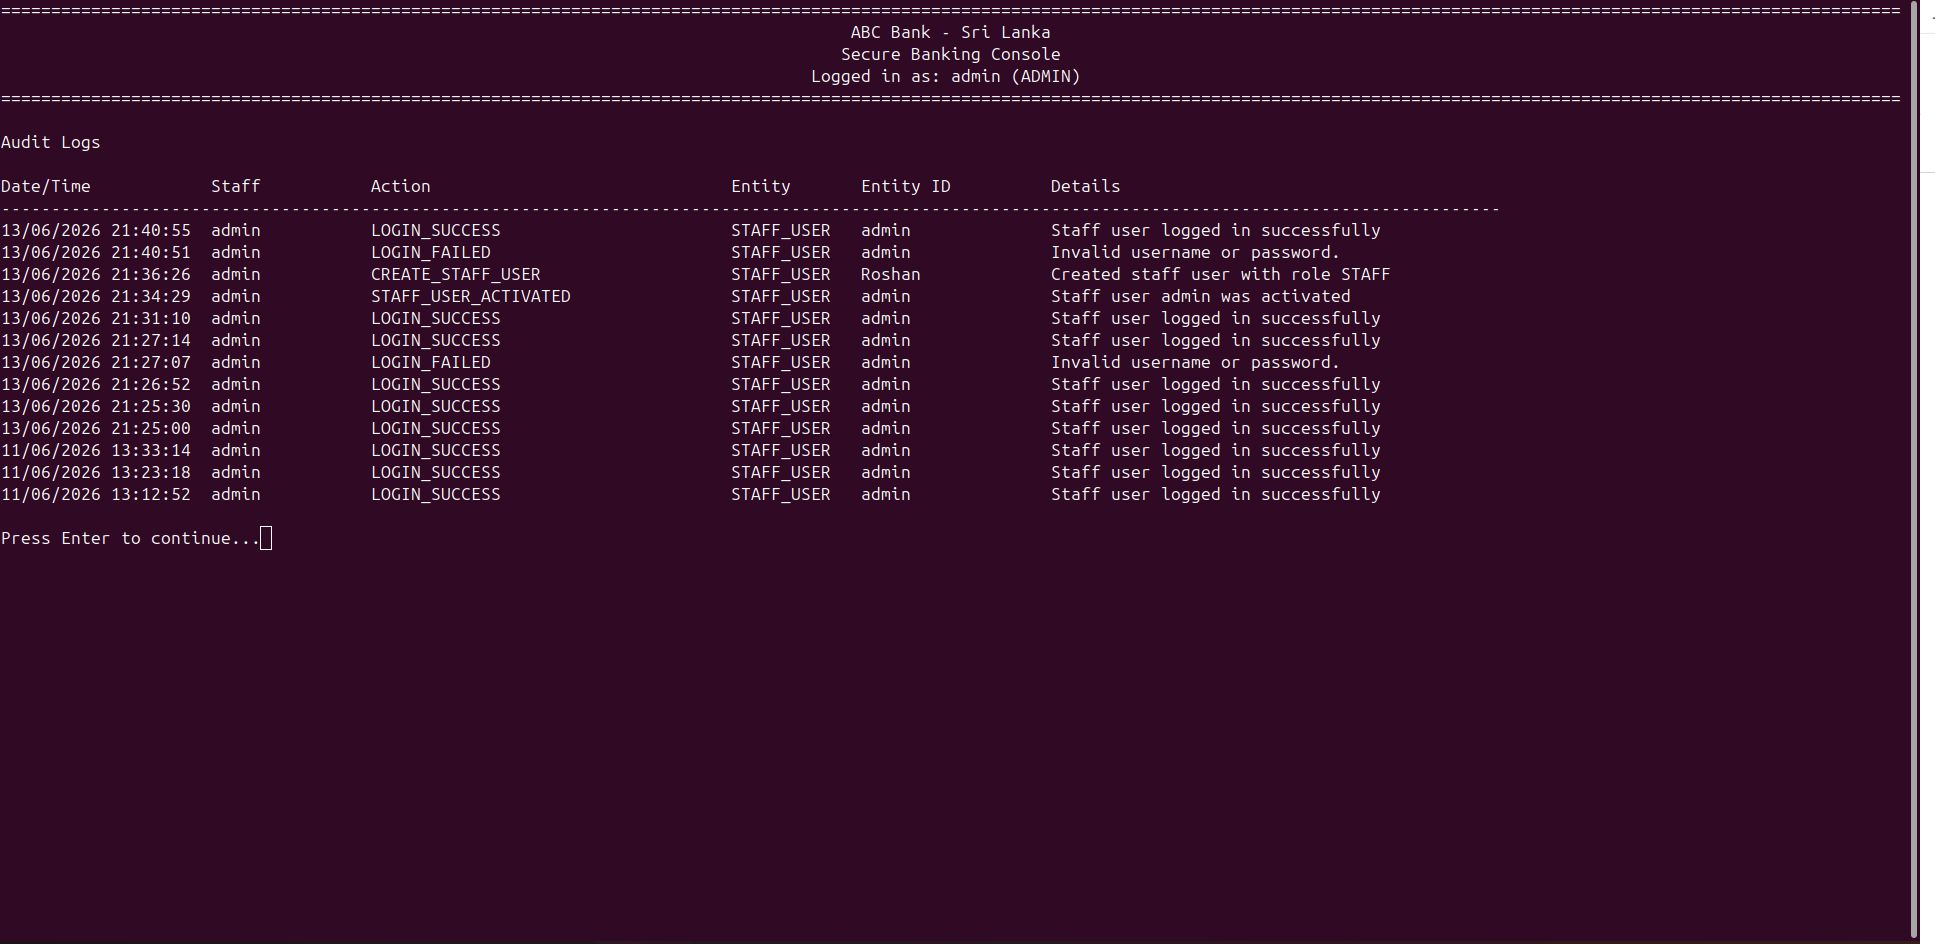The width and height of the screenshot is (1935, 944).
Task: Click timestamp '11/06/2026 13:33:14'
Action: tap(96, 450)
